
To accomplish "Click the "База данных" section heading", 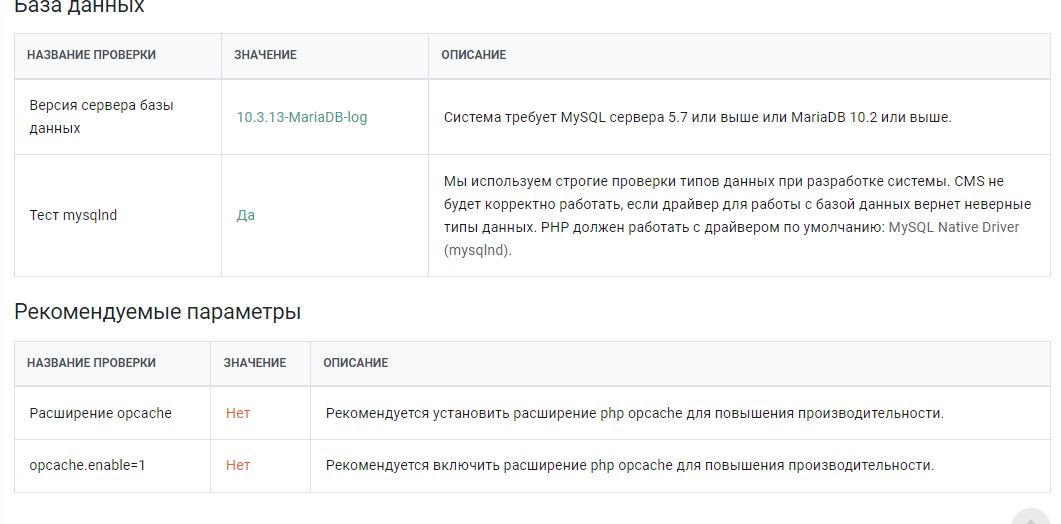I will [79, 8].
